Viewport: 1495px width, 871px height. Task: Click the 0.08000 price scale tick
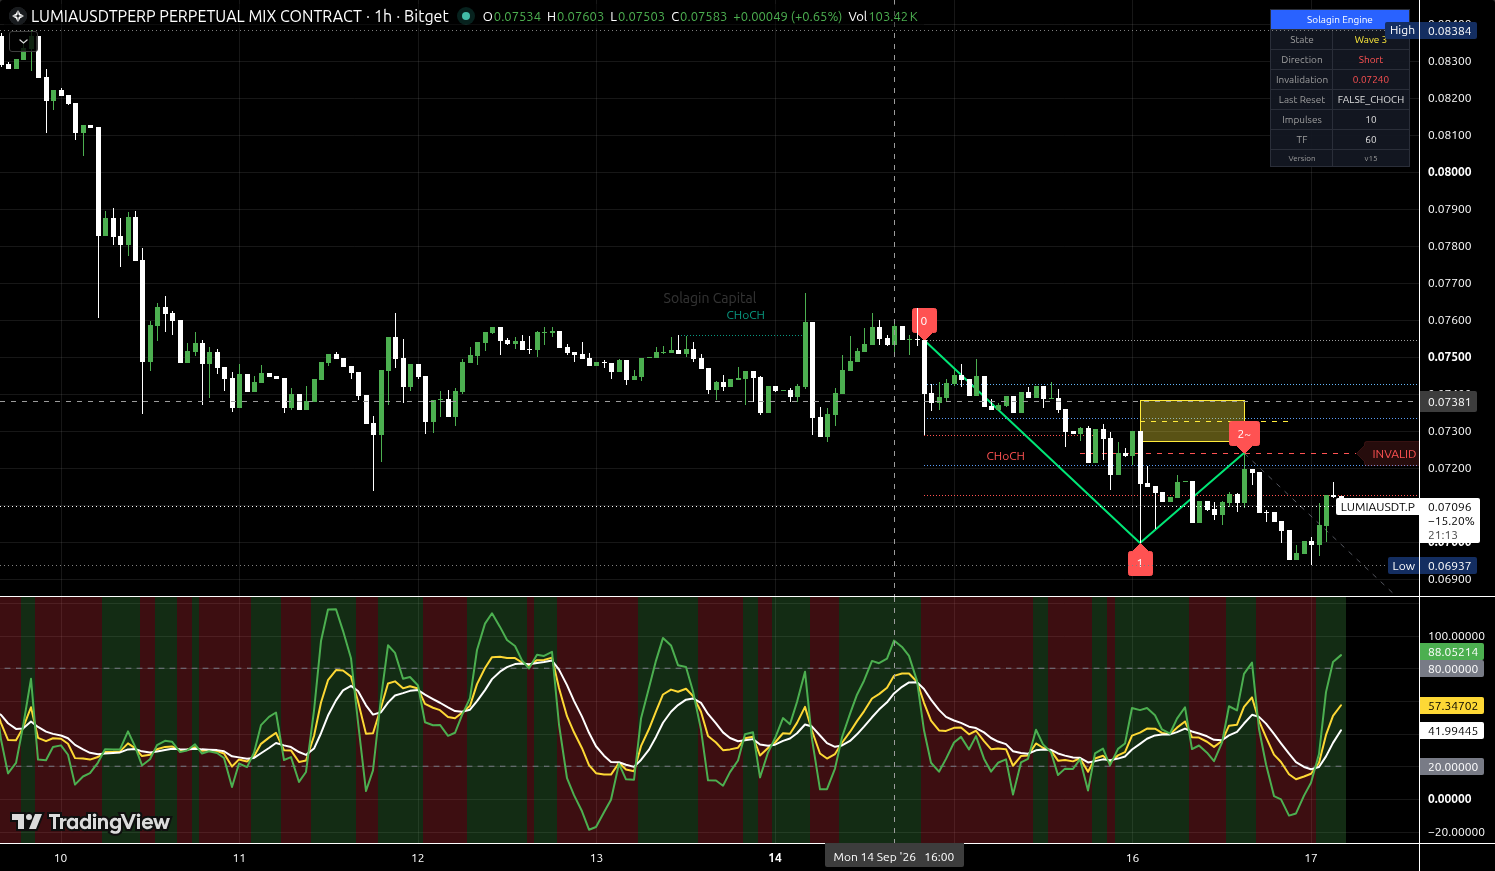pyautogui.click(x=1449, y=172)
